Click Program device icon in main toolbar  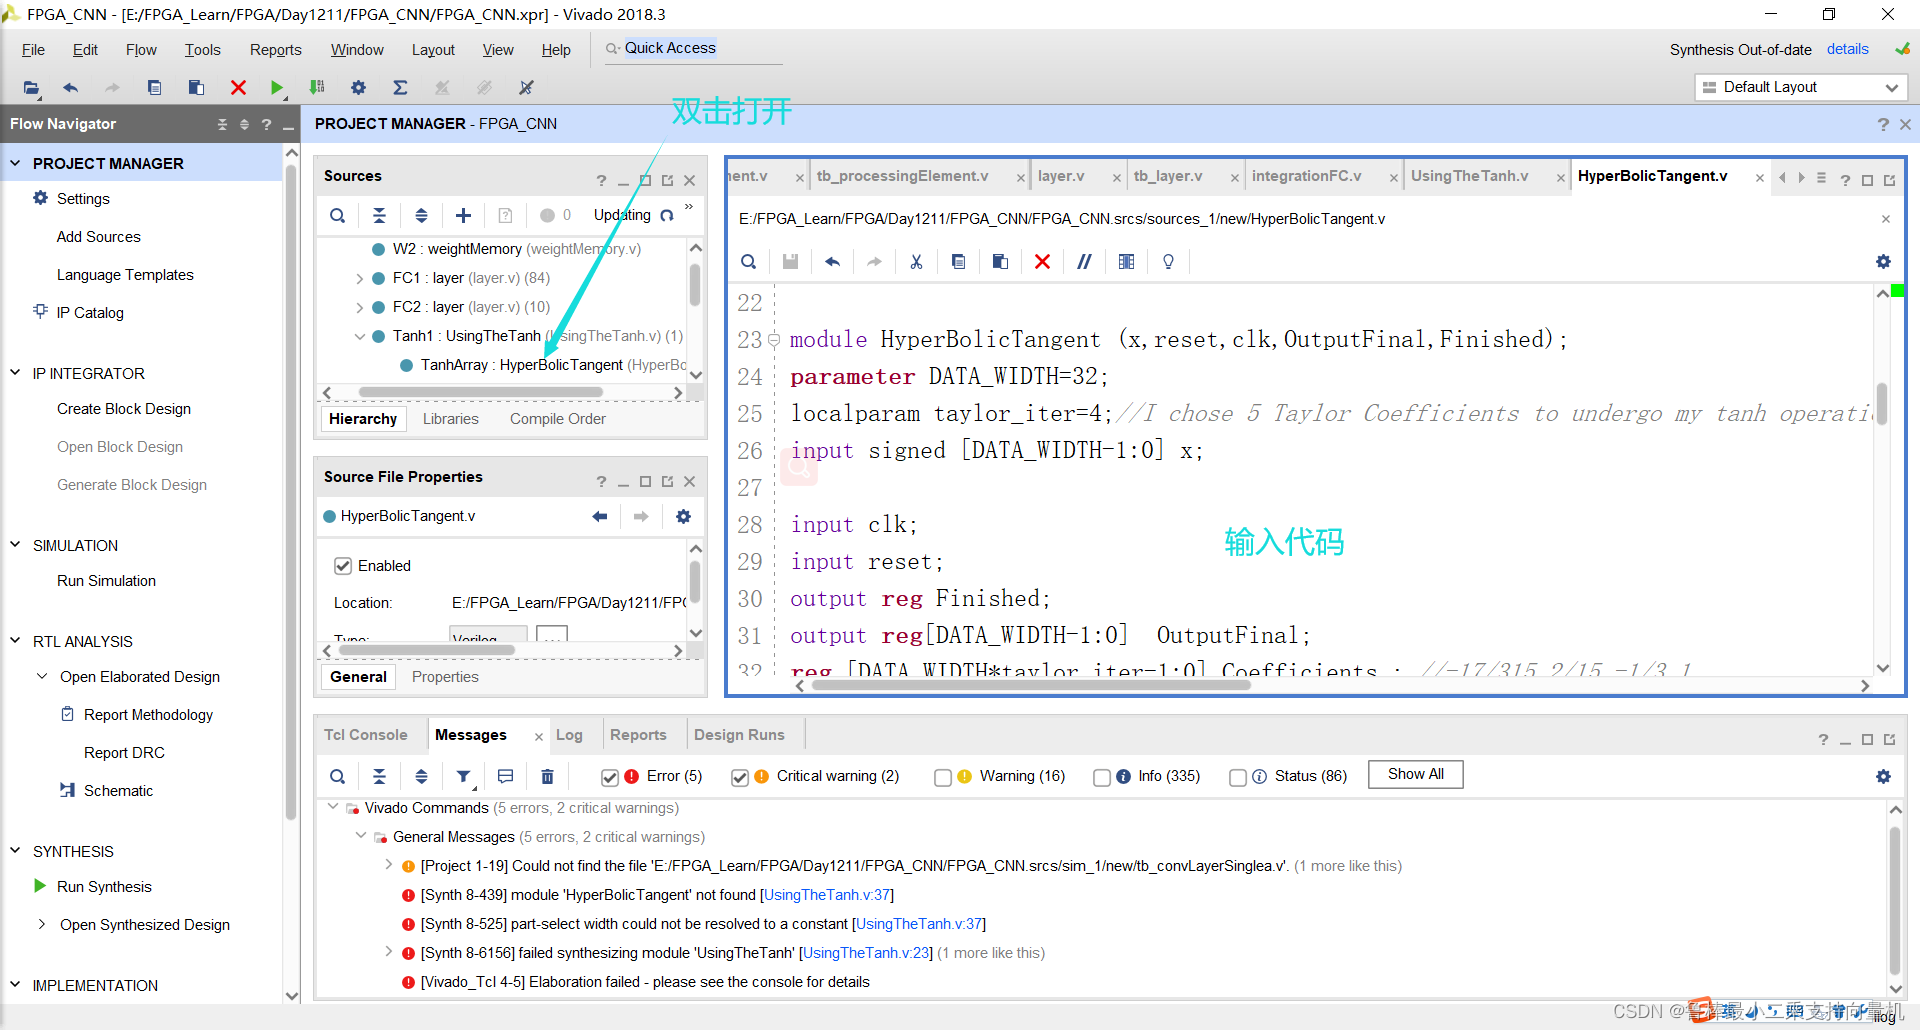[x=317, y=88]
